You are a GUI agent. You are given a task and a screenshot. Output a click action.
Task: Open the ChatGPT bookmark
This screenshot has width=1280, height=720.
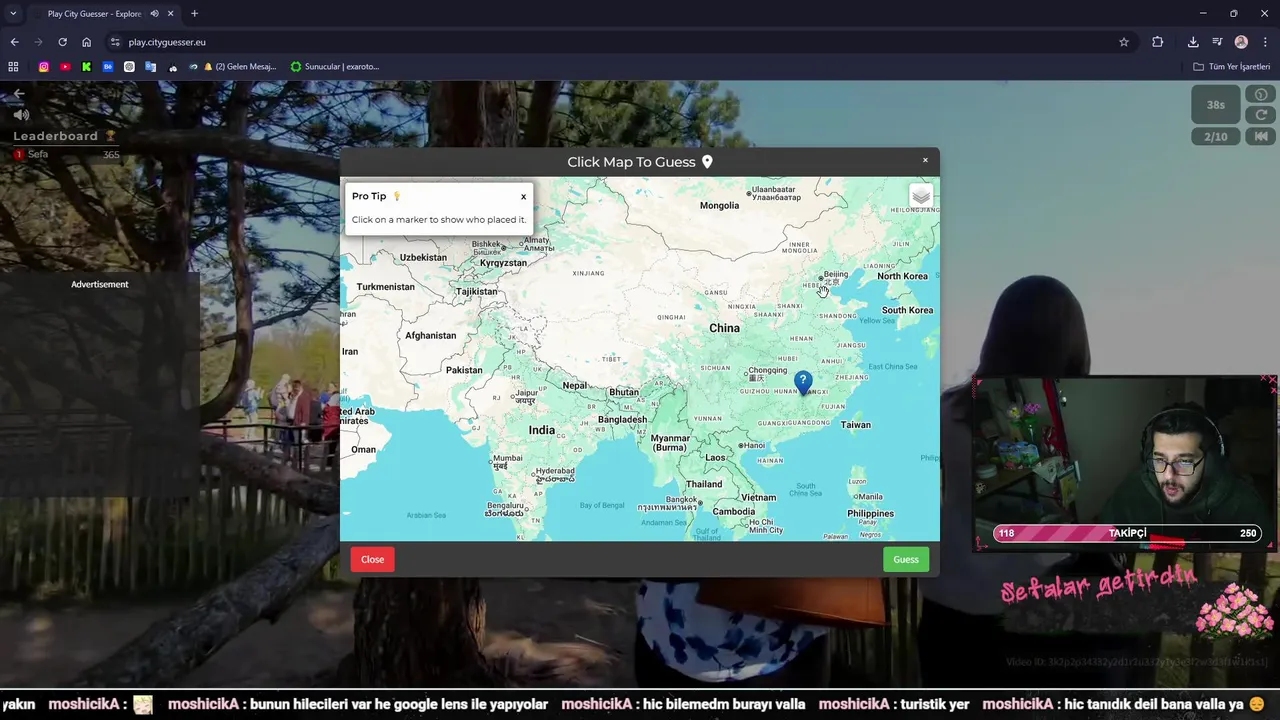pos(129,67)
